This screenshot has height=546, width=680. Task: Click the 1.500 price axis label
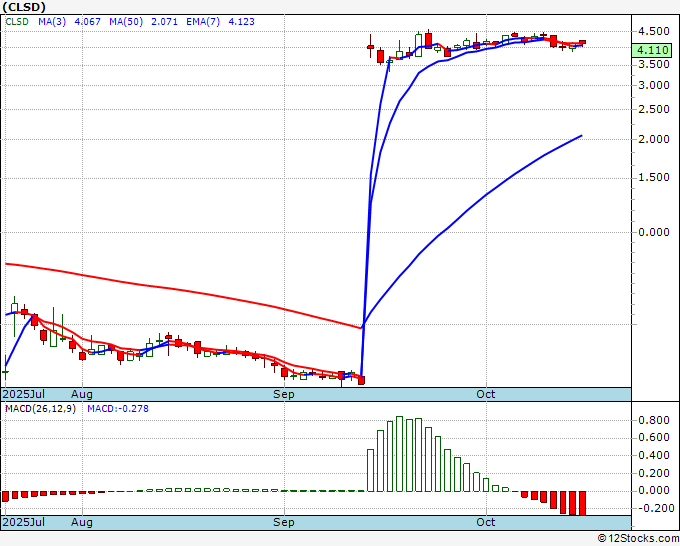[654, 177]
